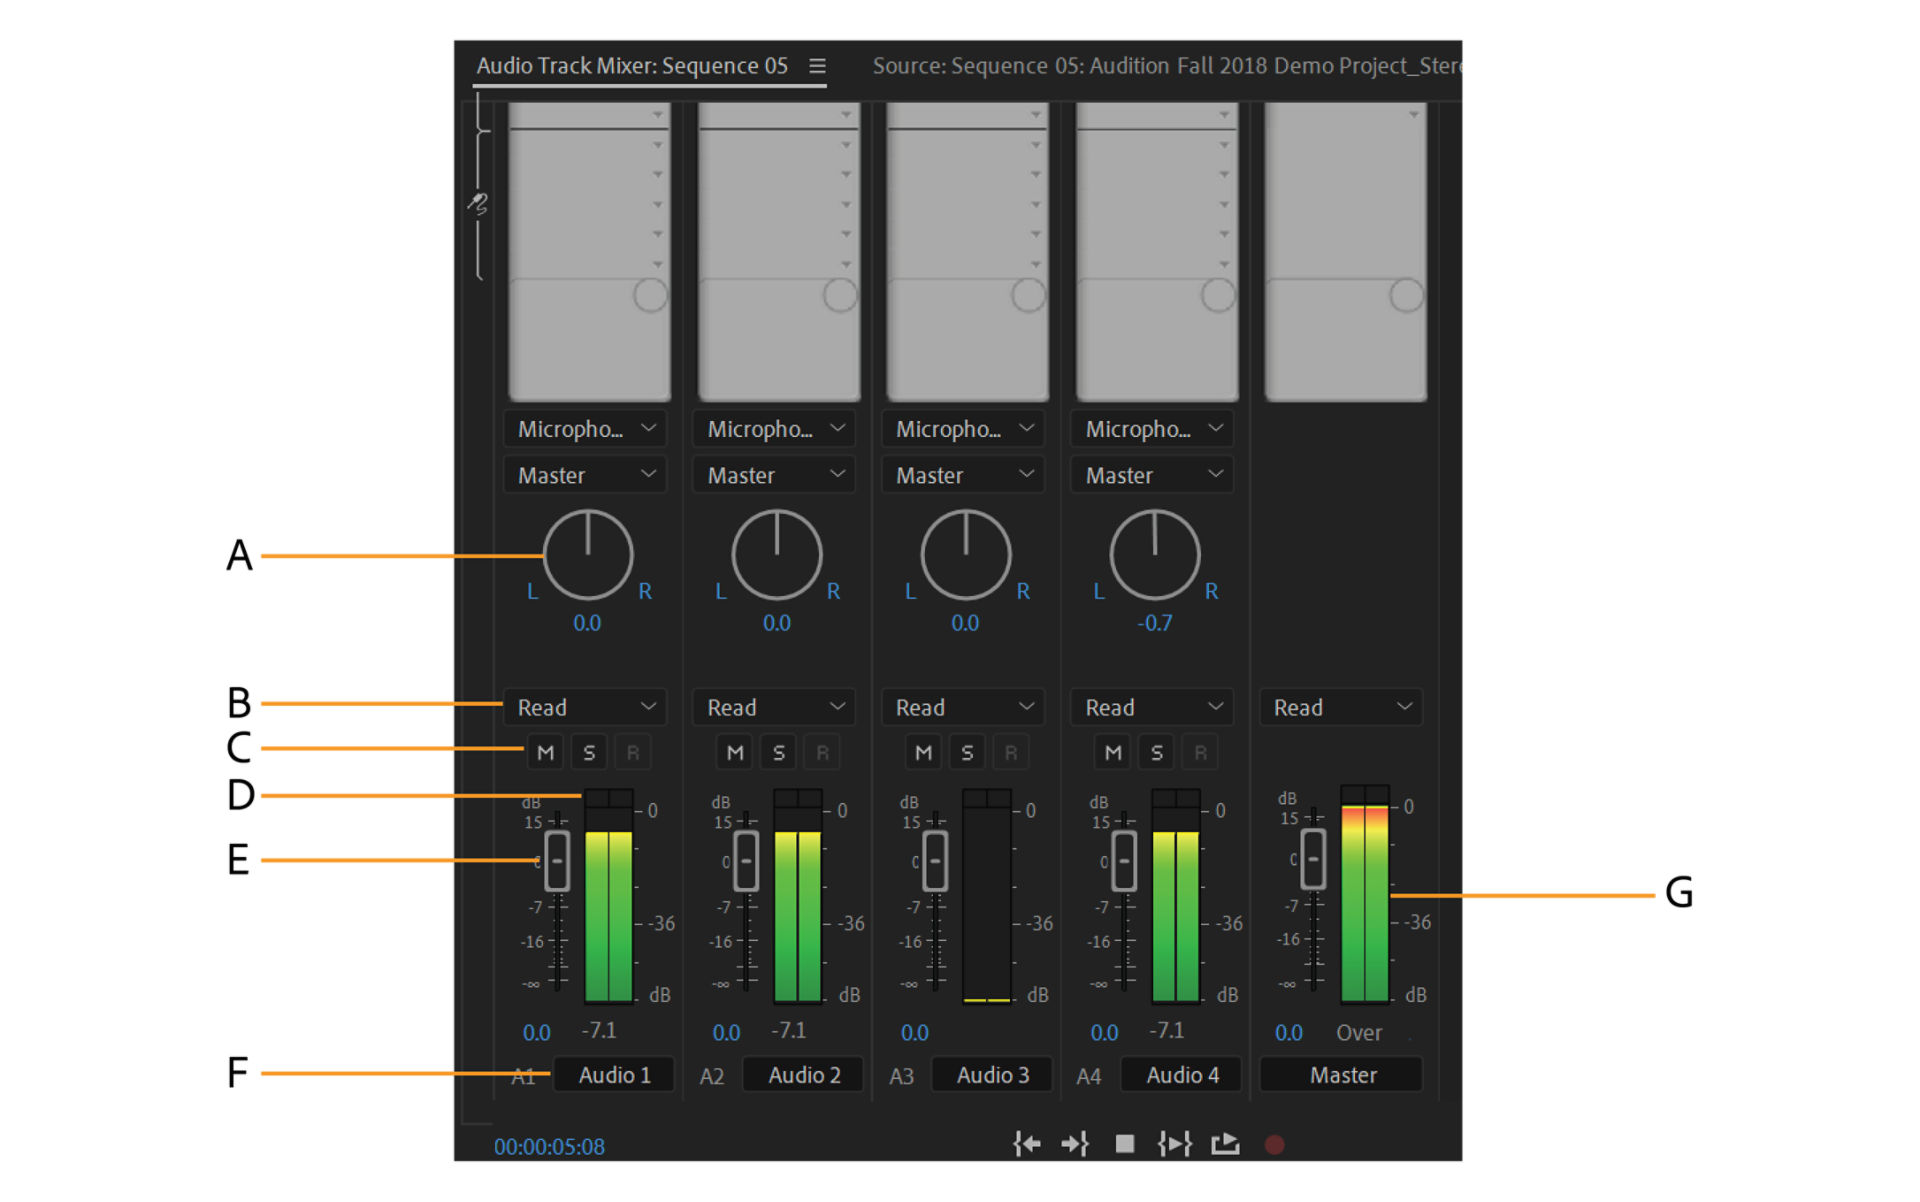
Task: Click the Go to Out Point icon
Action: click(x=1074, y=1143)
